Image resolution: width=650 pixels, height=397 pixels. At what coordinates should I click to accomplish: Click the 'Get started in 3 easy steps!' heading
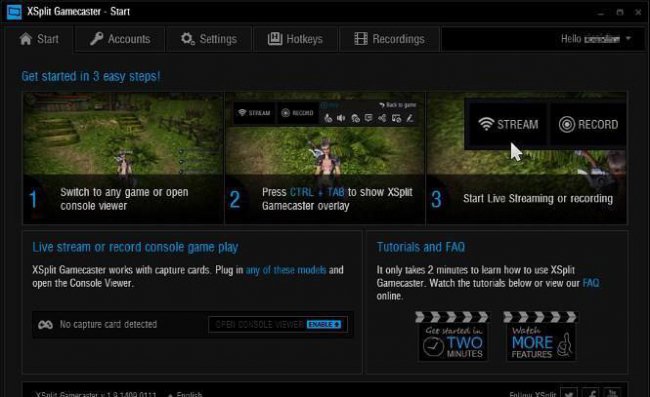tap(90, 76)
